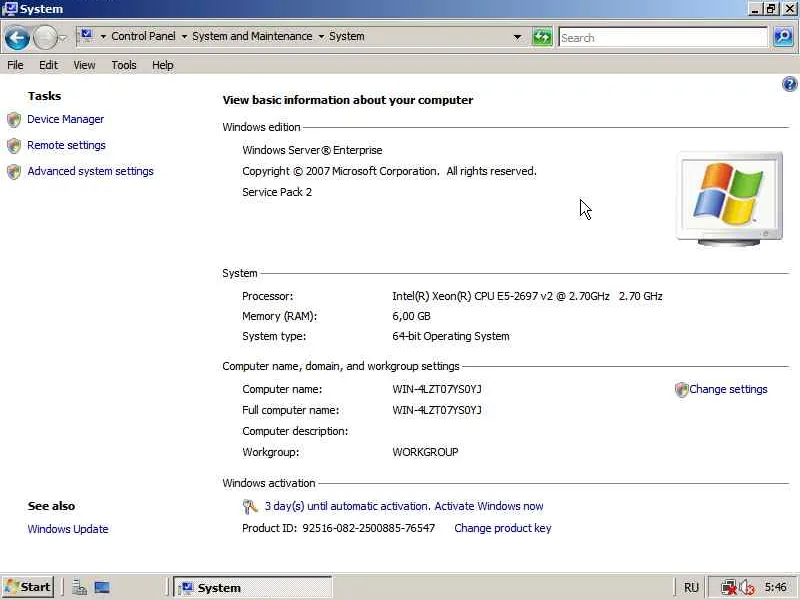
Task: Expand the arrow after System and Maintenance
Action: point(321,37)
